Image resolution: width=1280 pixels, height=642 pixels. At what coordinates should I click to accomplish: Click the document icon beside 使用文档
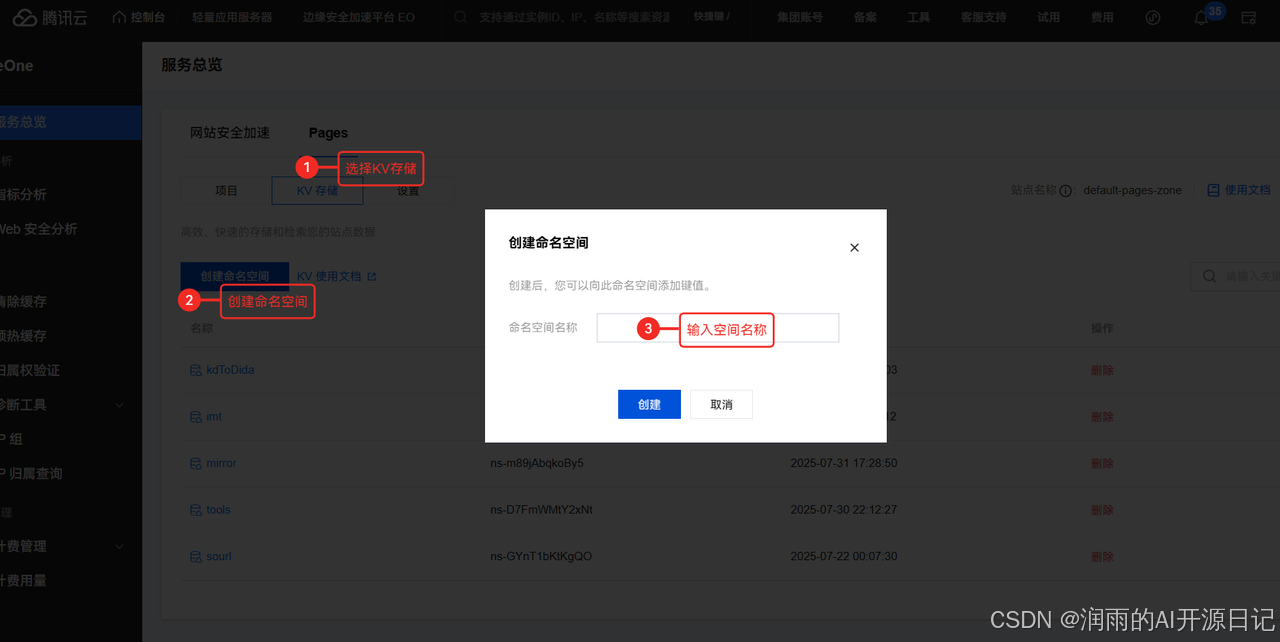(1215, 189)
